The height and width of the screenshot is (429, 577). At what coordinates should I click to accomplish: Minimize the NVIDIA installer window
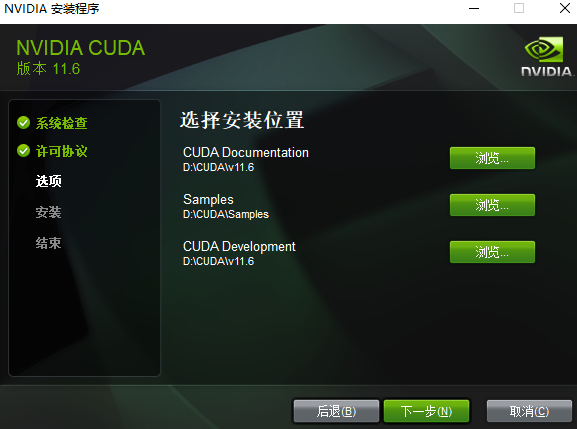474,8
